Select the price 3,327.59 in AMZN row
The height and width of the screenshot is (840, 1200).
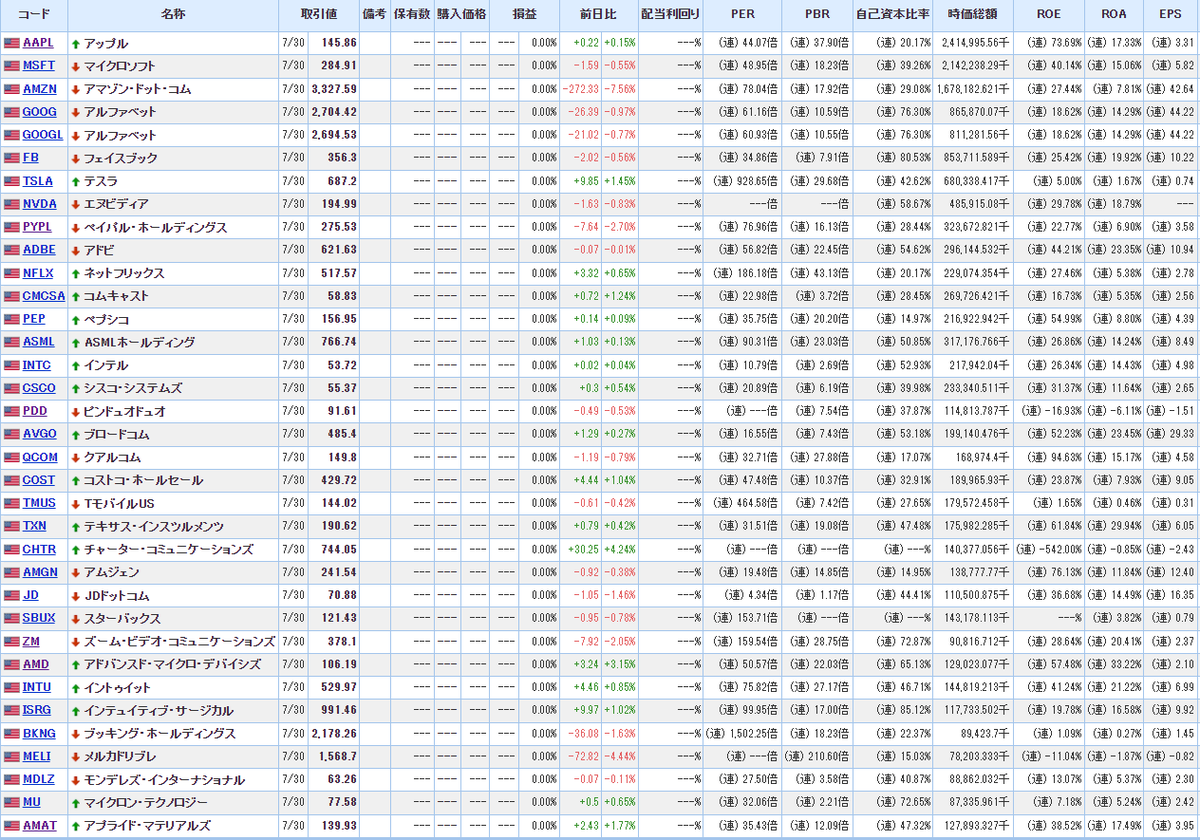click(333, 89)
